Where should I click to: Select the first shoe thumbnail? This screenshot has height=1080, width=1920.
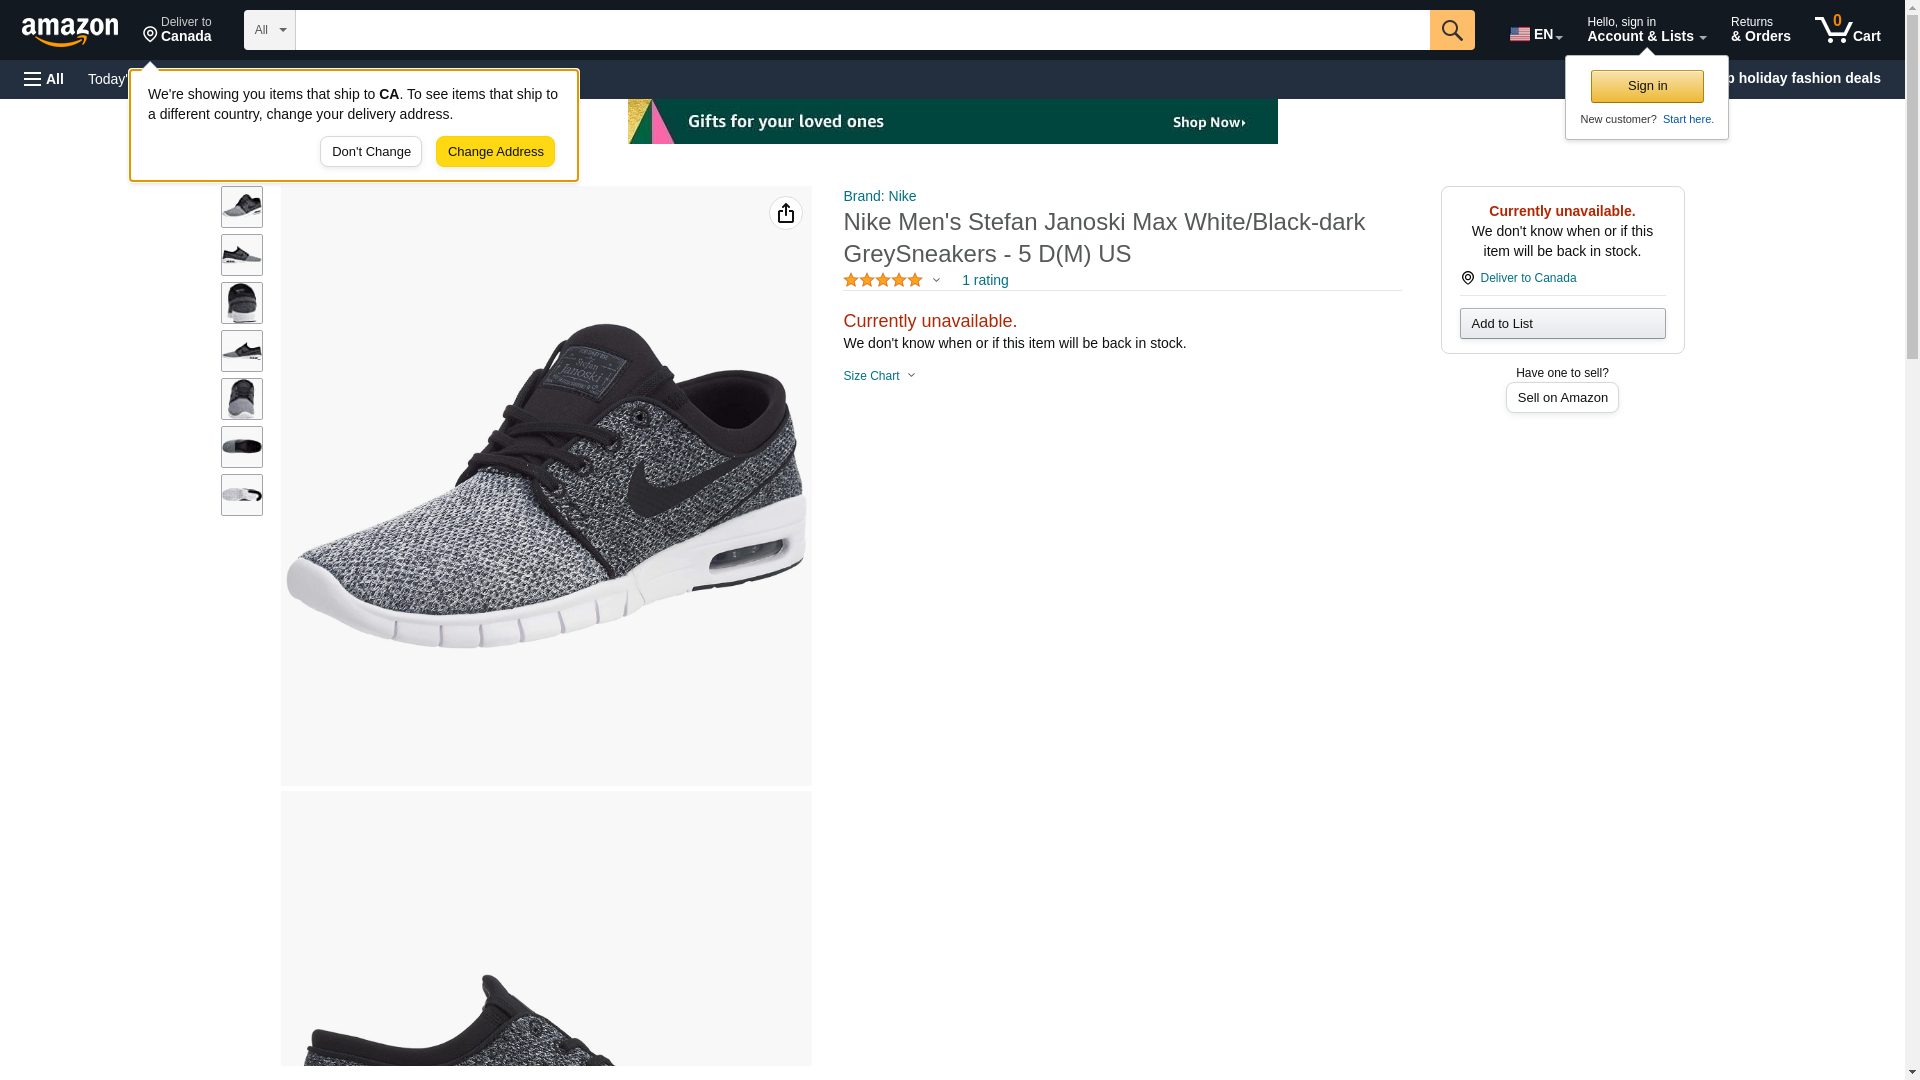point(242,207)
